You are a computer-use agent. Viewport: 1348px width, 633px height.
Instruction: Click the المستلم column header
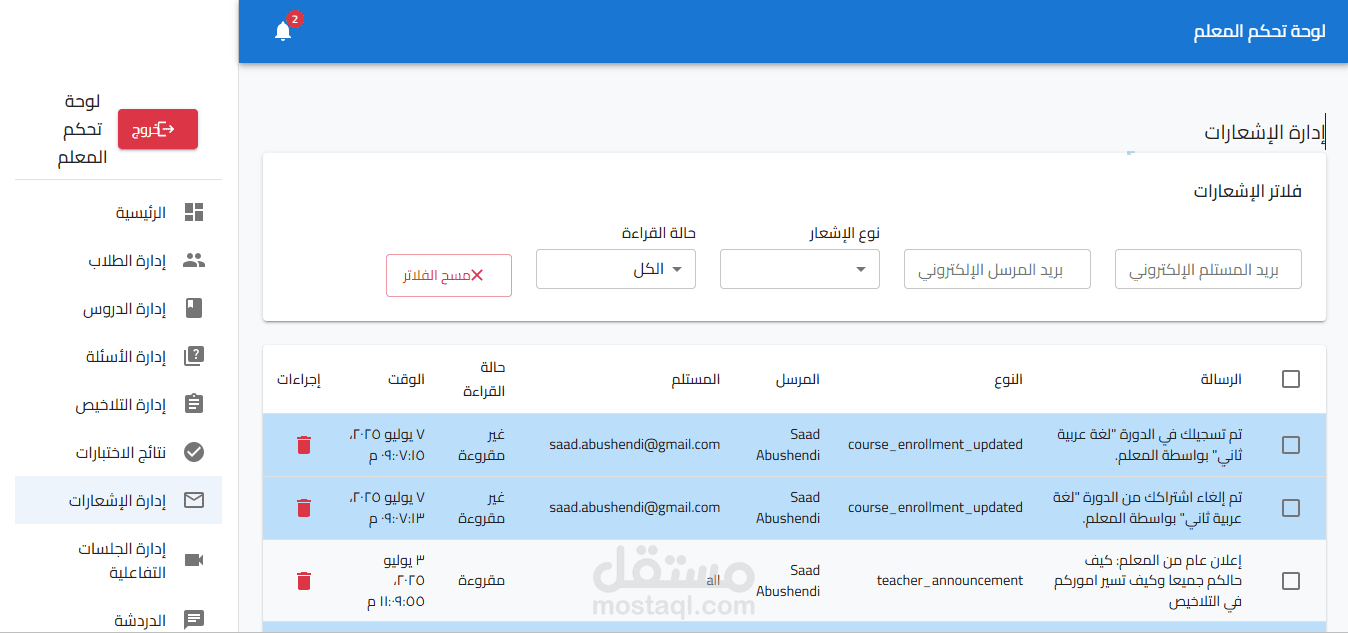click(696, 379)
